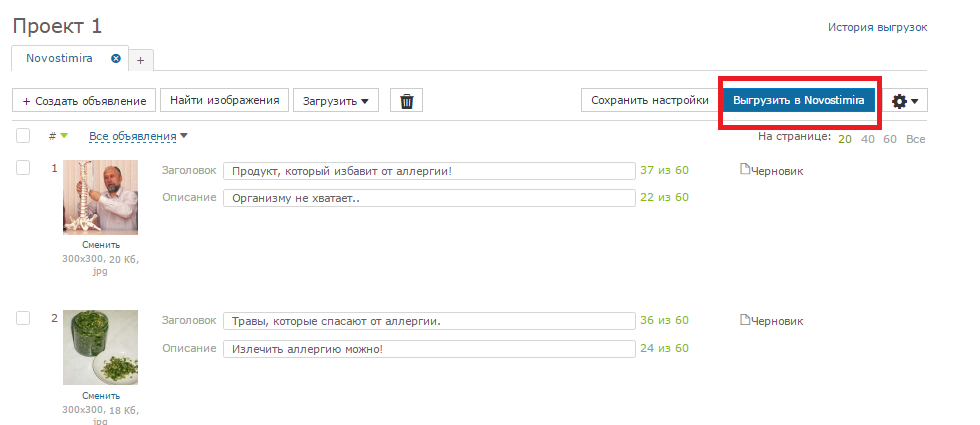This screenshot has height=425, width=980.
Task: Tick the select-all checkbox in header
Action: click(x=23, y=136)
